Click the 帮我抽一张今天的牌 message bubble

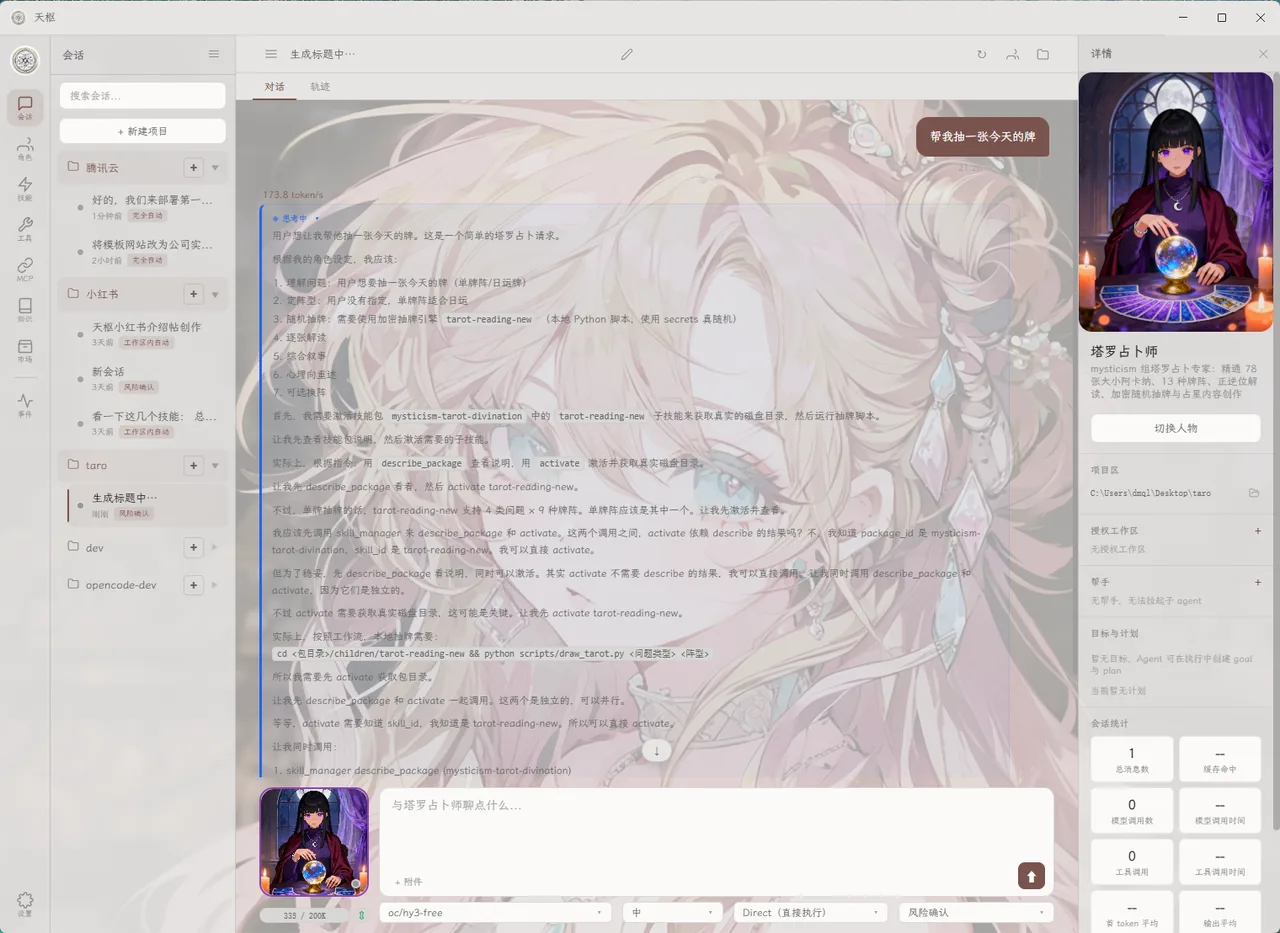pyautogui.click(x=982, y=137)
